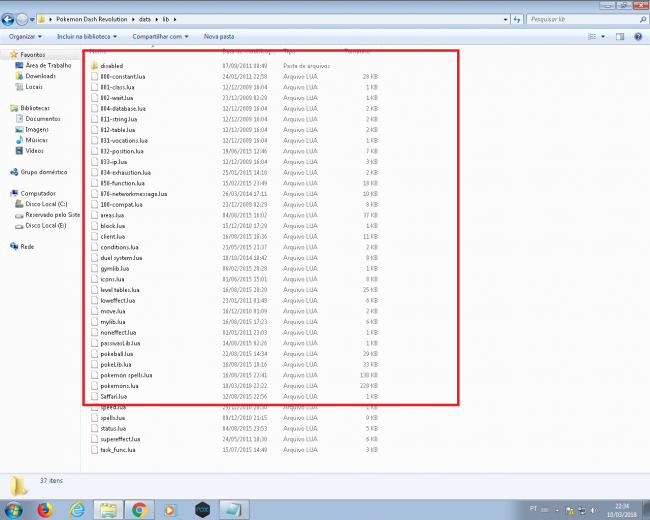Open the recent locations dropdown beside navigation arrows
650x520 pixels.
[32, 19]
